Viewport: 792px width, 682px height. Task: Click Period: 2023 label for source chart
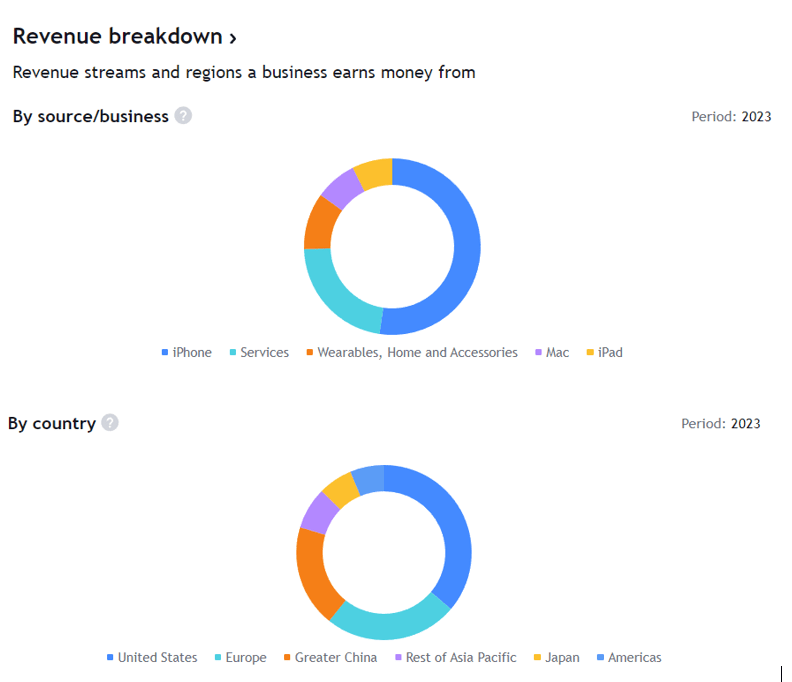731,116
